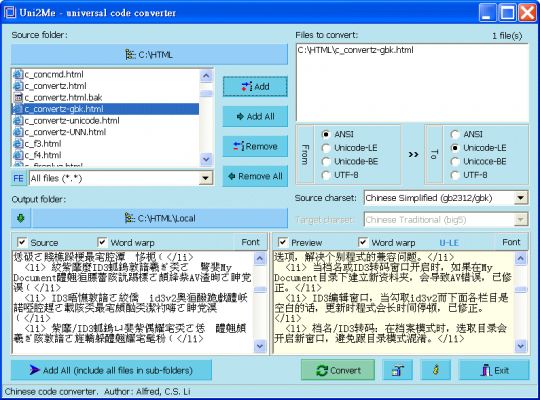Select c_convertz-gbk.html in file list

(x=105, y=109)
